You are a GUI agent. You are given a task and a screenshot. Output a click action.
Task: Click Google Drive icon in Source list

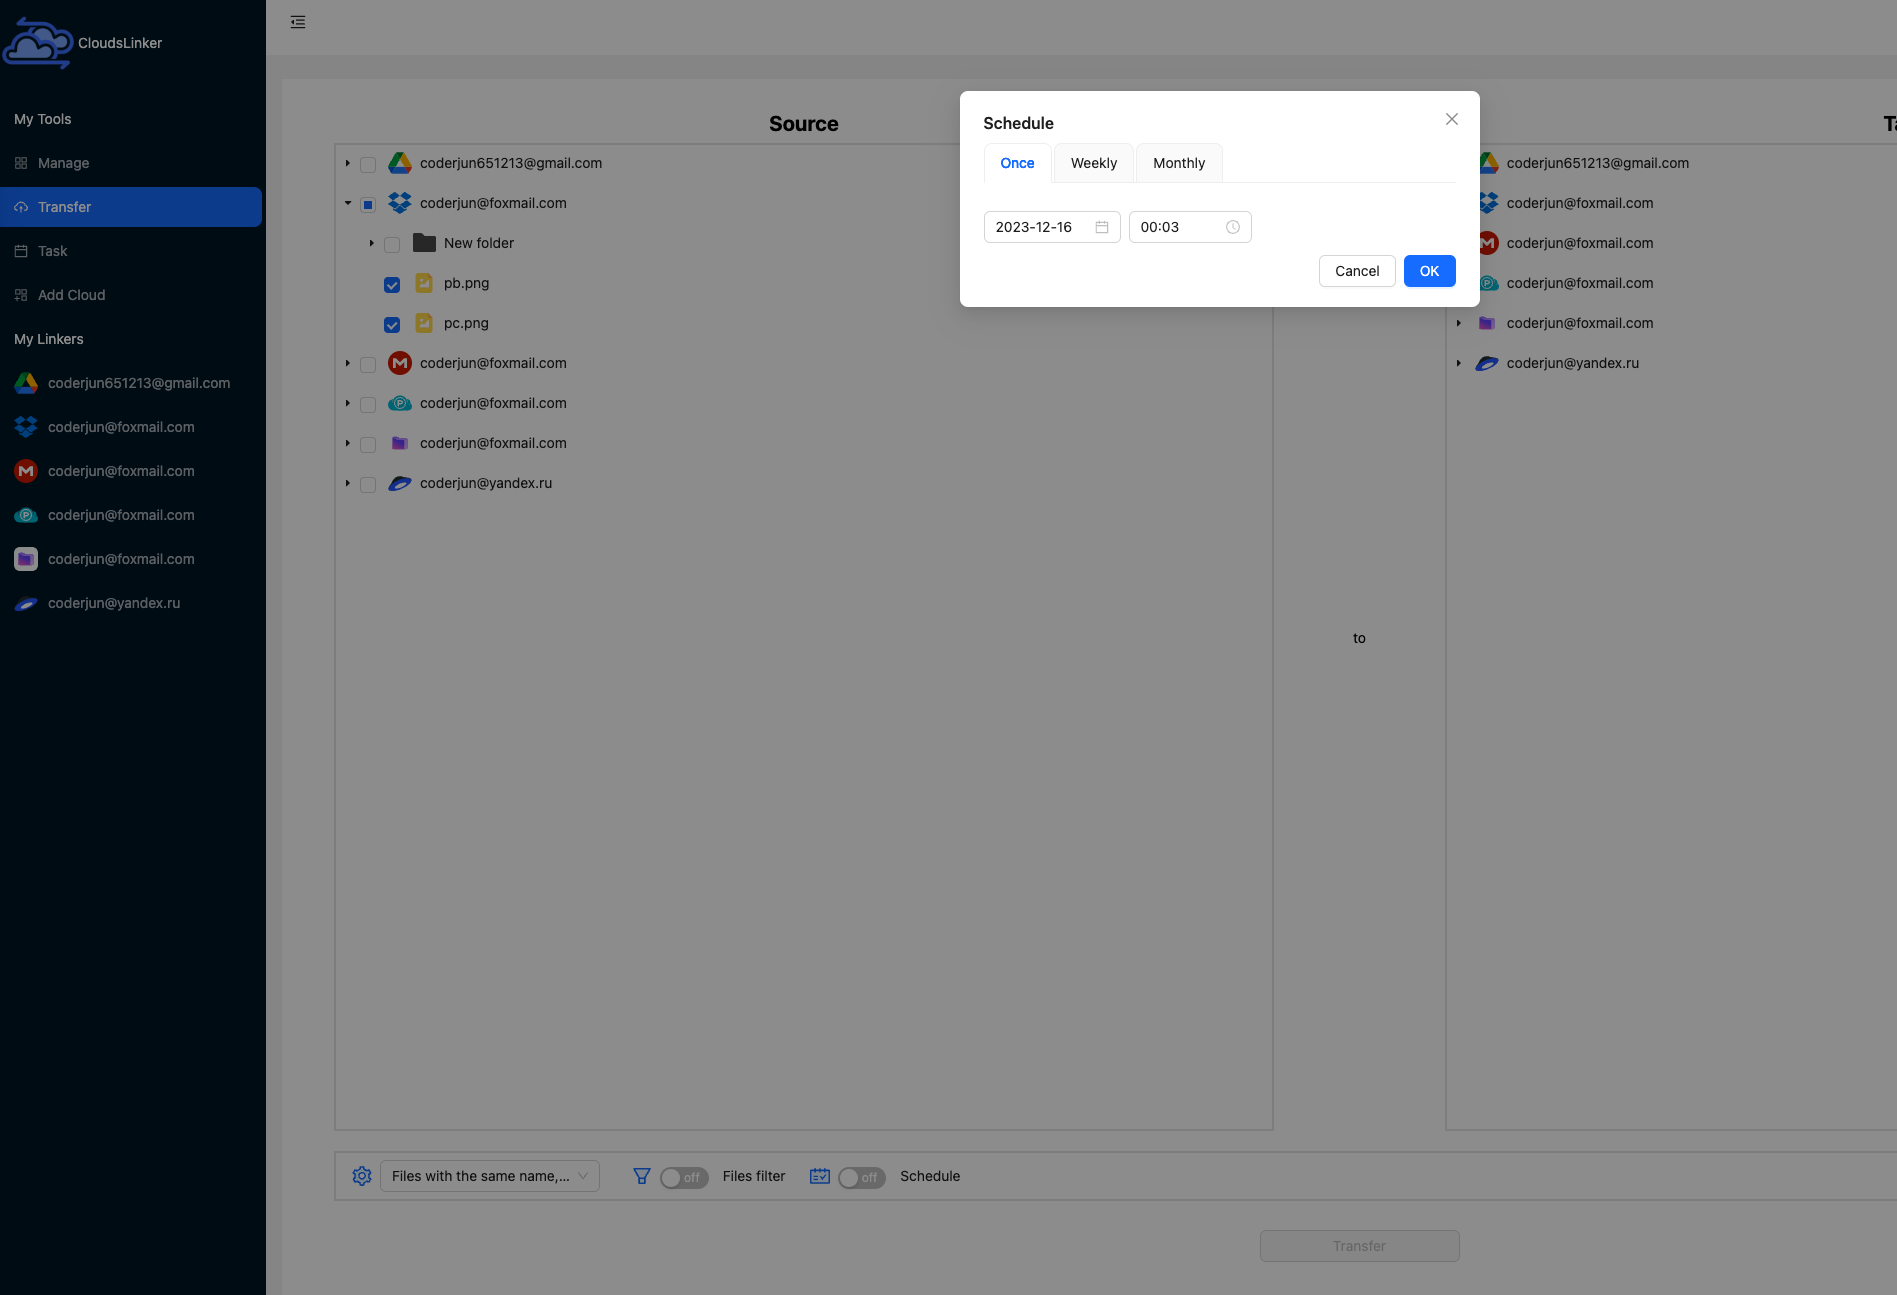(x=400, y=163)
